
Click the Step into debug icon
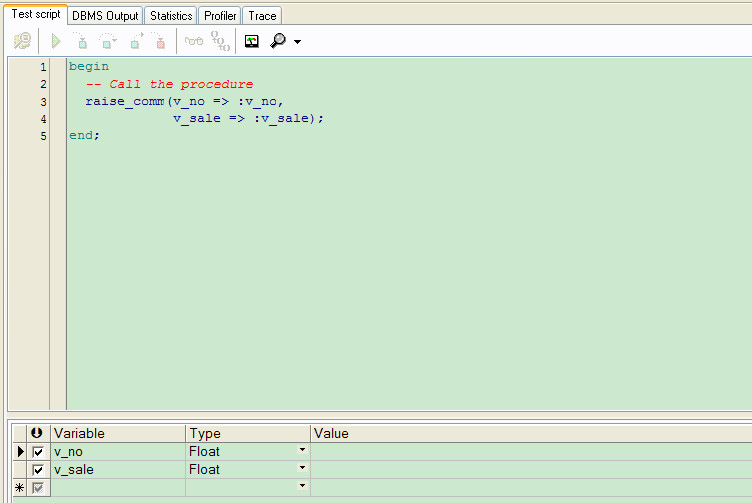click(x=81, y=41)
